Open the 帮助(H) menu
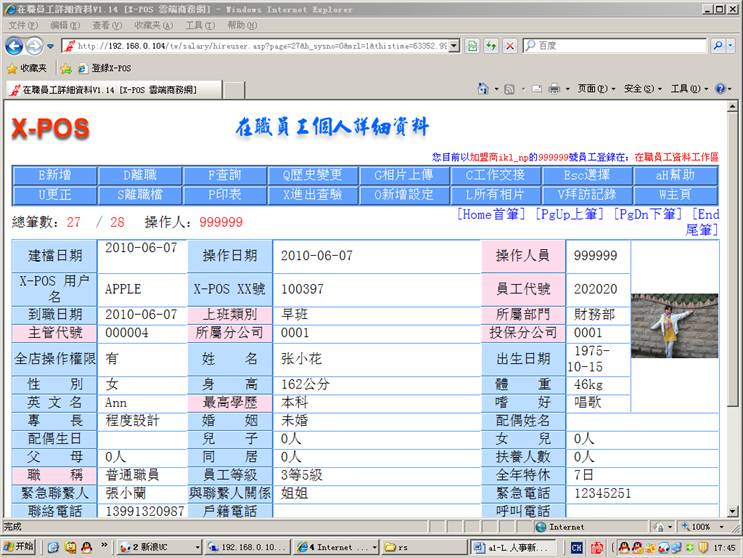The image size is (743, 558). pyautogui.click(x=241, y=25)
